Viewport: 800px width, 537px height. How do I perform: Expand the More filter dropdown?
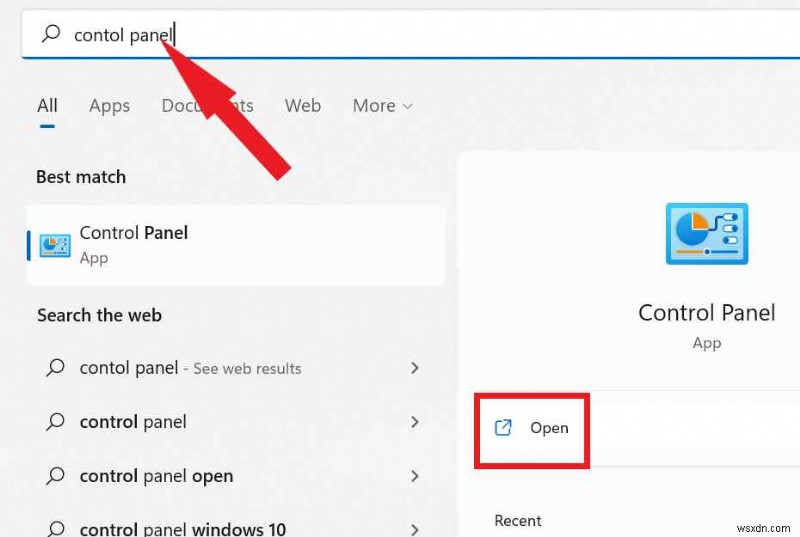click(x=382, y=106)
